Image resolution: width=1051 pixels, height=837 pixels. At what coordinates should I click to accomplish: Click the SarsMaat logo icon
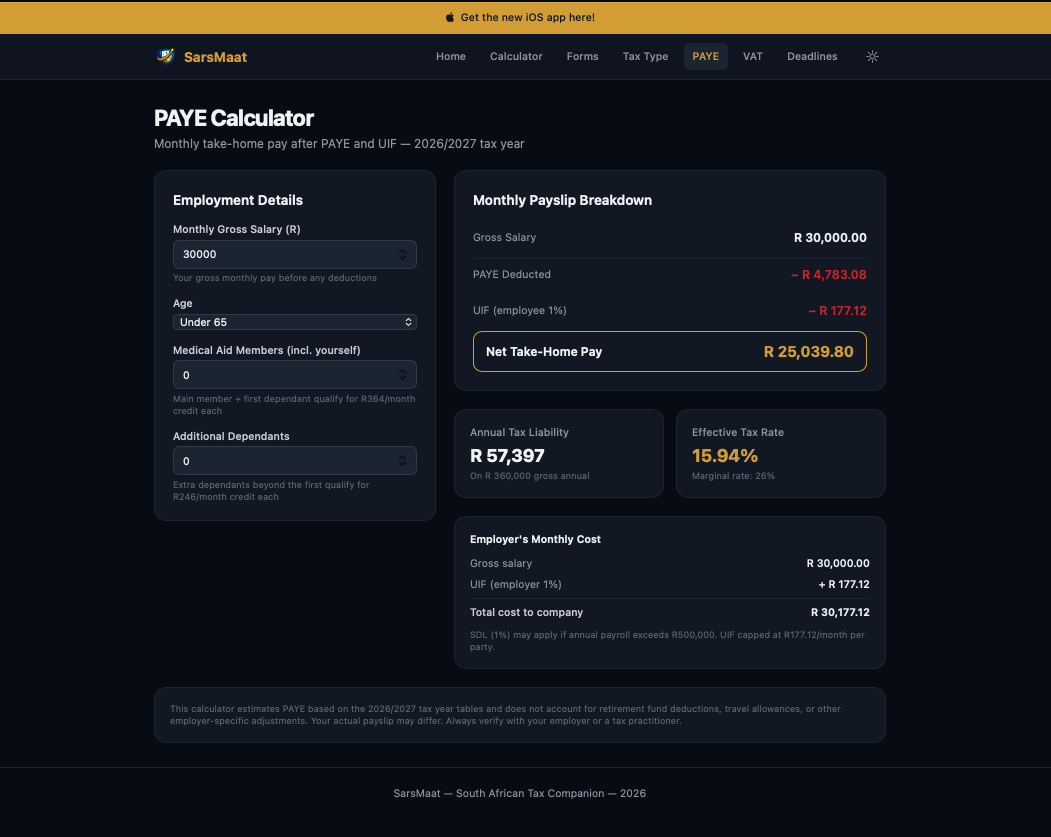click(x=165, y=56)
